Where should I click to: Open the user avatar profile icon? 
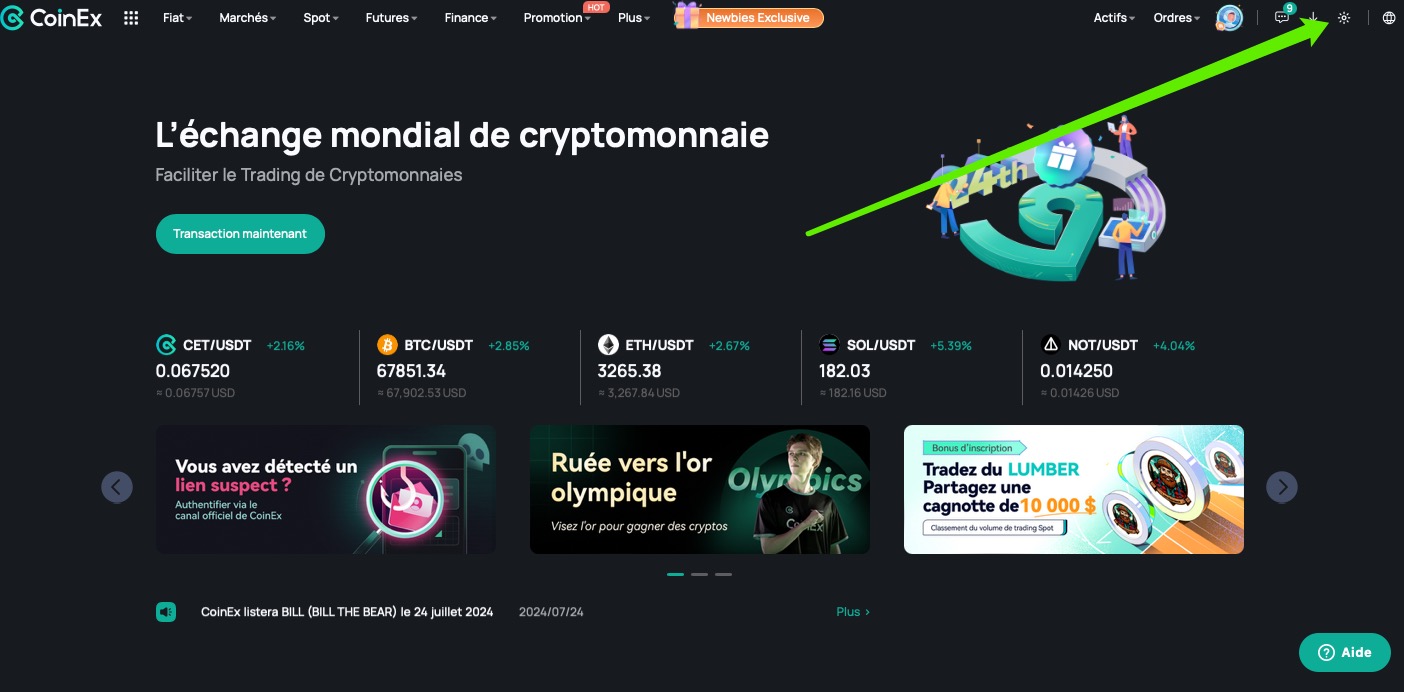[x=1229, y=18]
